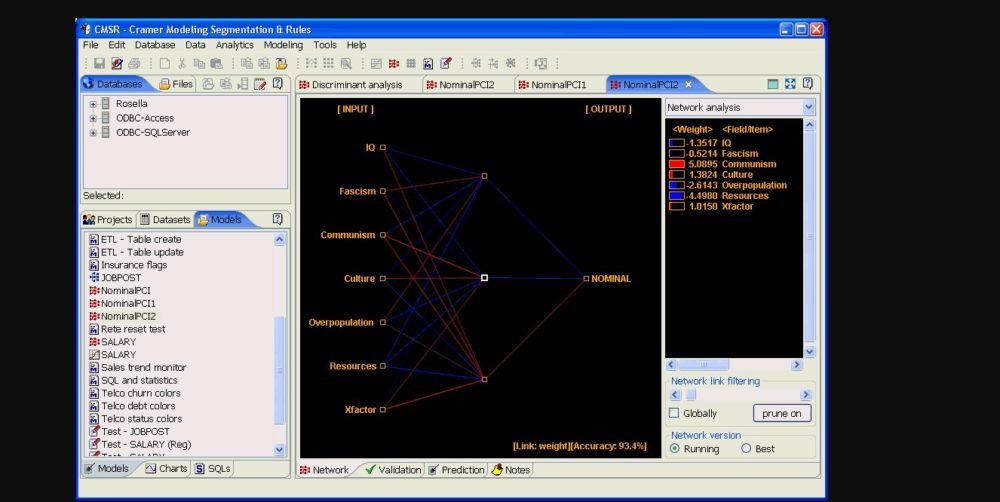Click the maximize view icon right of NominalPCI2 tab
The width and height of the screenshot is (1000, 502).
[x=790, y=84]
